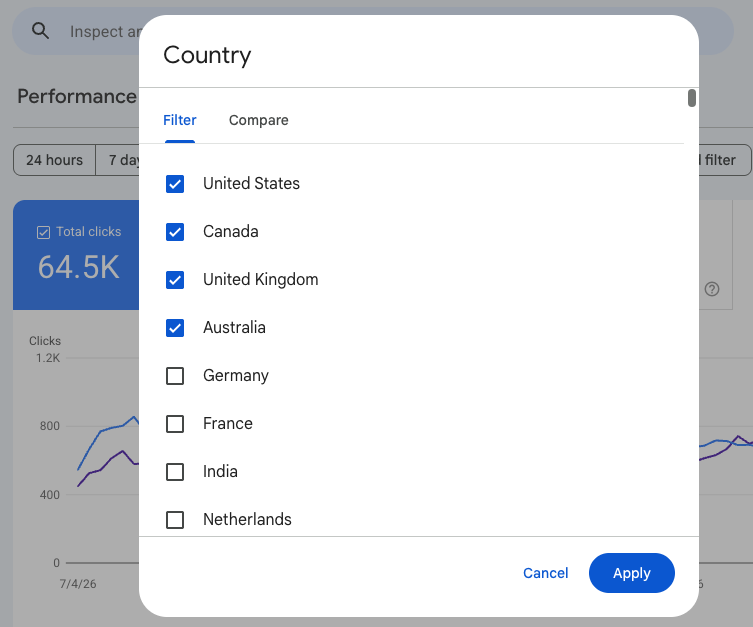Select the Total clicks metric card
Image resolution: width=753 pixels, height=627 pixels.
tap(76, 255)
